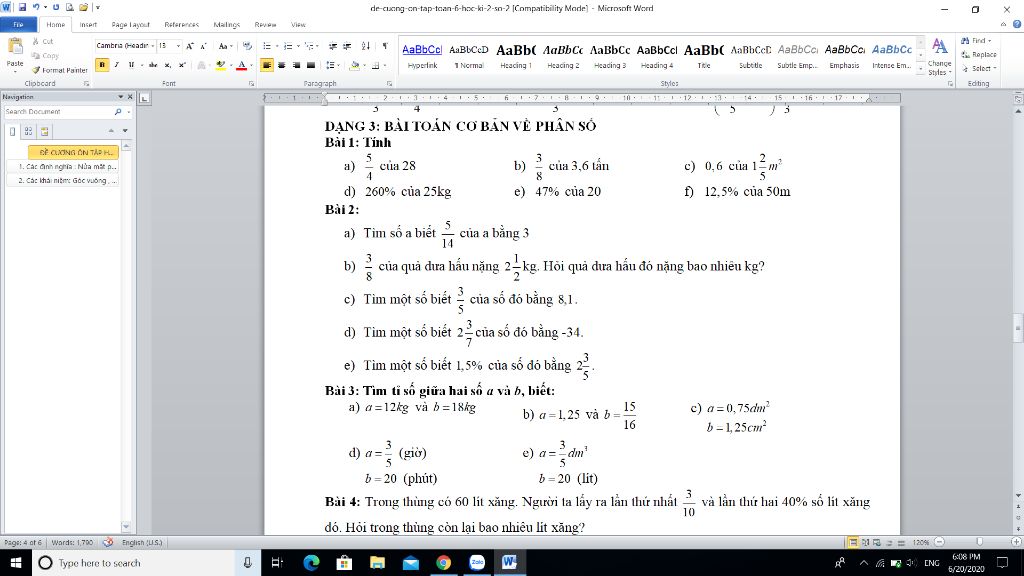Click the zoom slider handle
This screenshot has height=576, width=1024.
coord(979,542)
